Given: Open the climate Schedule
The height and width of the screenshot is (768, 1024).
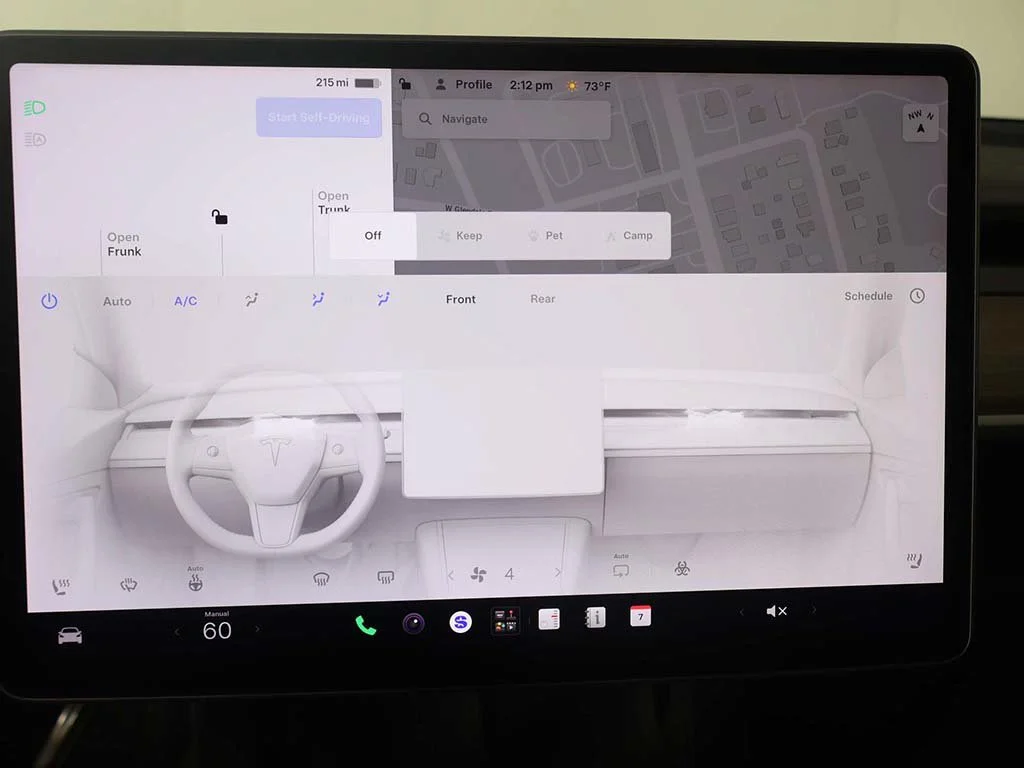Looking at the screenshot, I should coord(868,296).
